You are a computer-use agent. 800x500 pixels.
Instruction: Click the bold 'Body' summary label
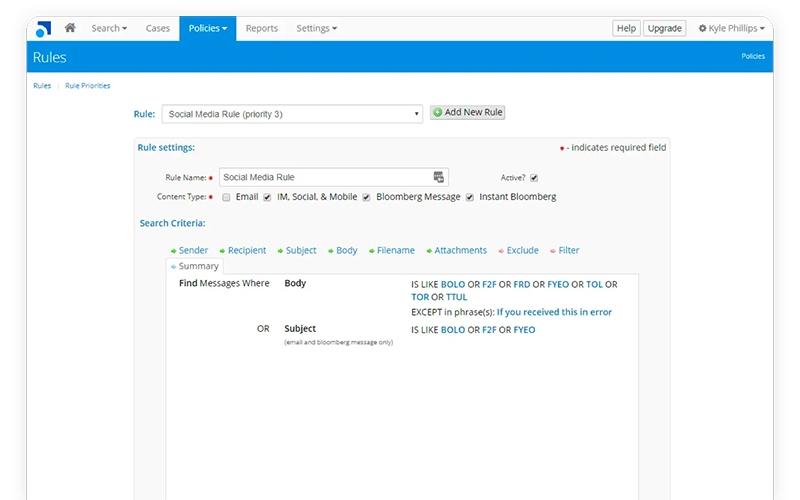point(295,283)
